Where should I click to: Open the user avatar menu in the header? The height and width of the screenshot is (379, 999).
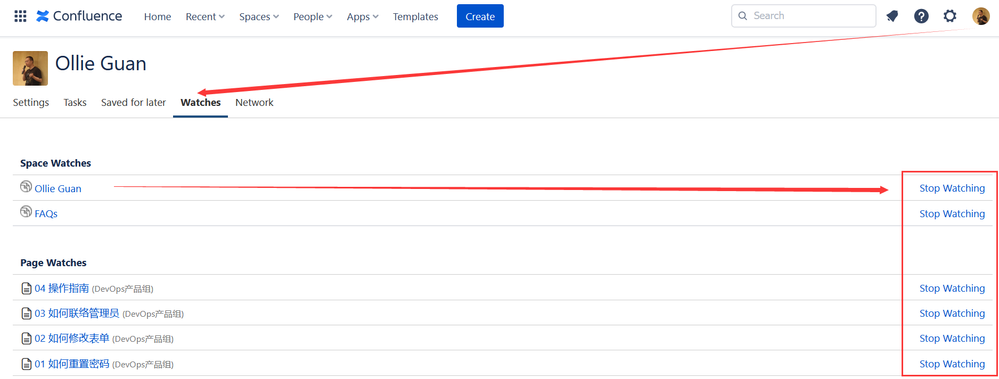[x=981, y=16]
